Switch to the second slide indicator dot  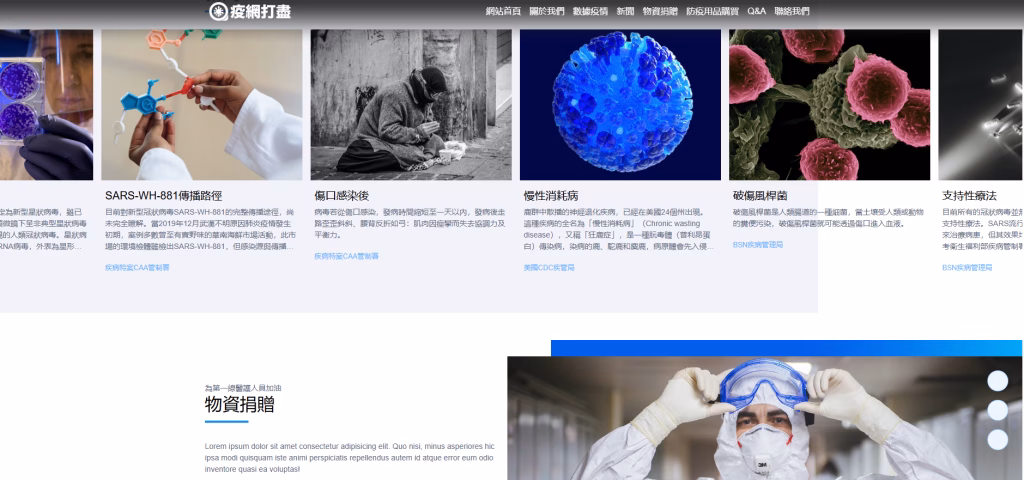tap(997, 410)
